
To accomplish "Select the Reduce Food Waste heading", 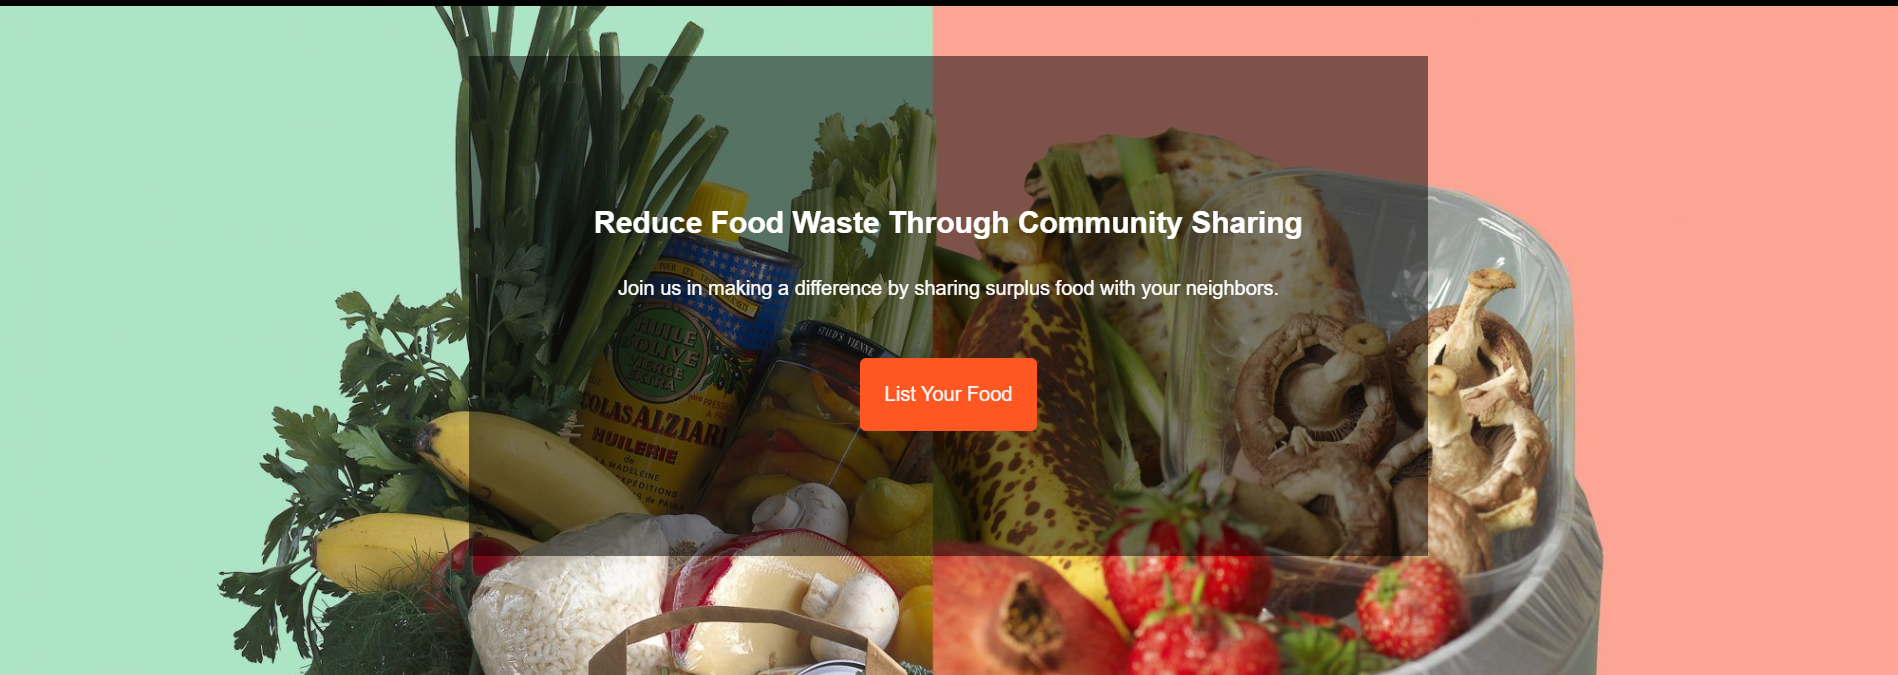I will tap(948, 222).
